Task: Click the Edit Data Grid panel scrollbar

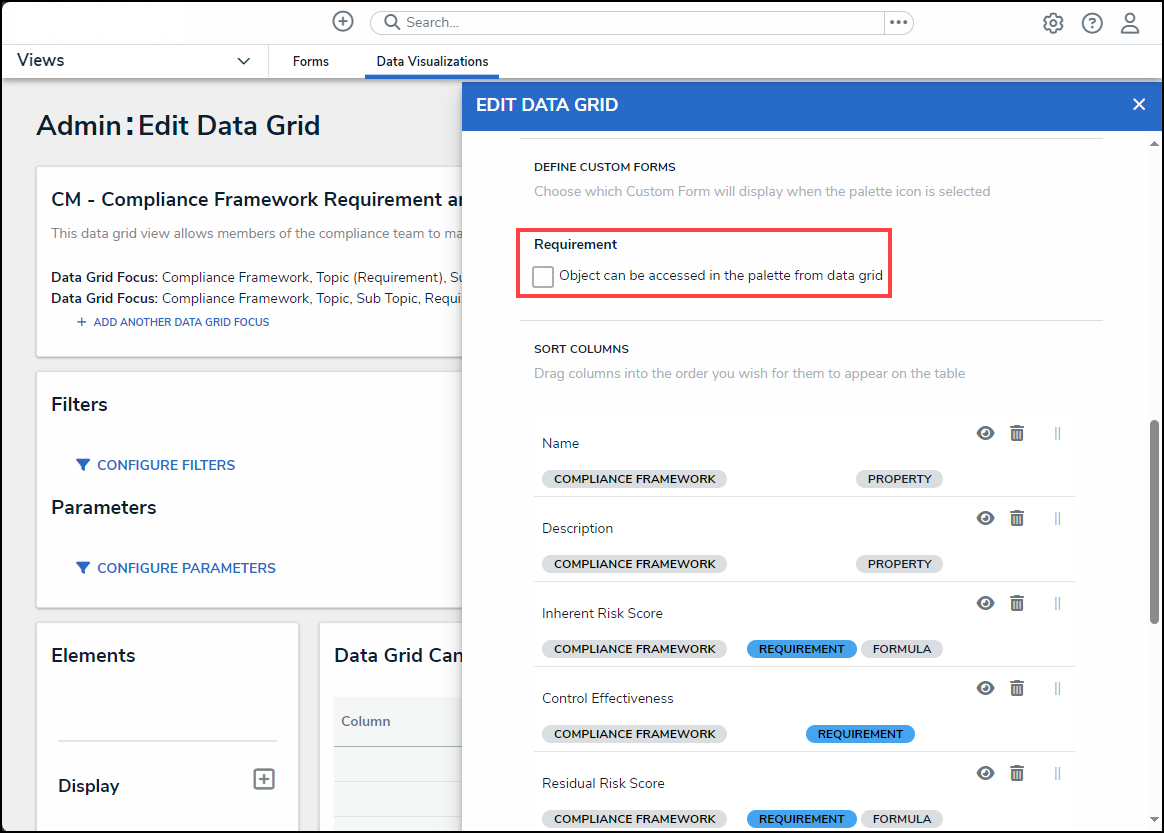Action: pyautogui.click(x=1154, y=520)
